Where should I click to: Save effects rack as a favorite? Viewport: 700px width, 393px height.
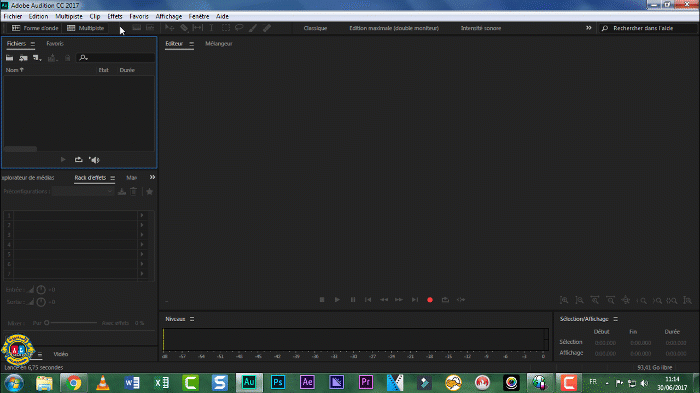click(x=150, y=192)
